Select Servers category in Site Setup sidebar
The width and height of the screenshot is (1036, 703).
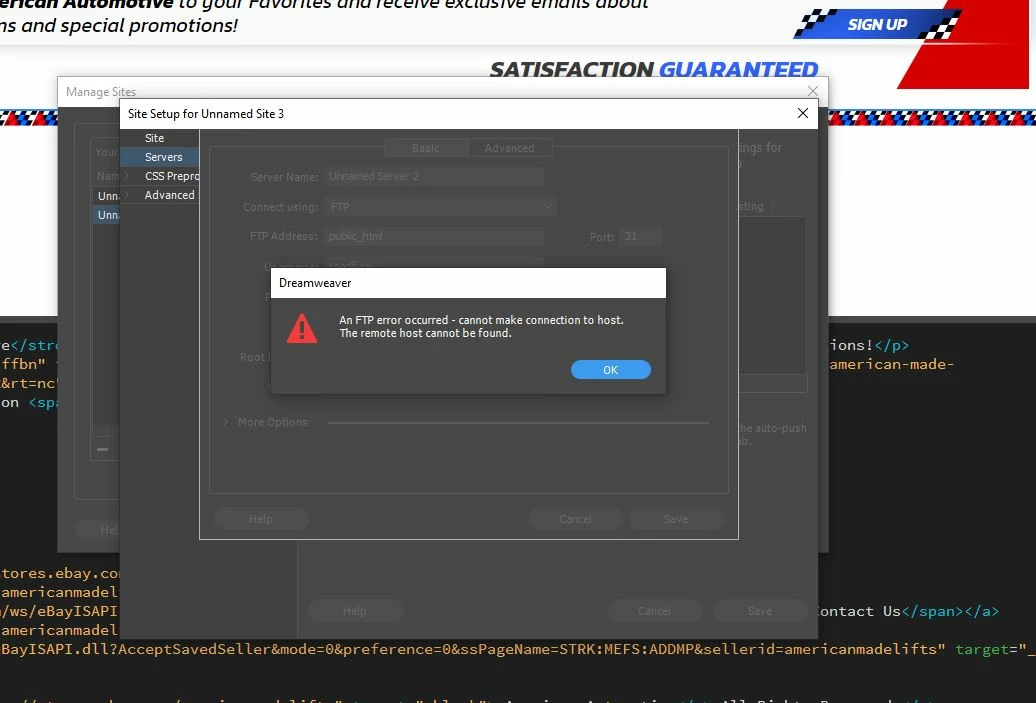point(160,157)
